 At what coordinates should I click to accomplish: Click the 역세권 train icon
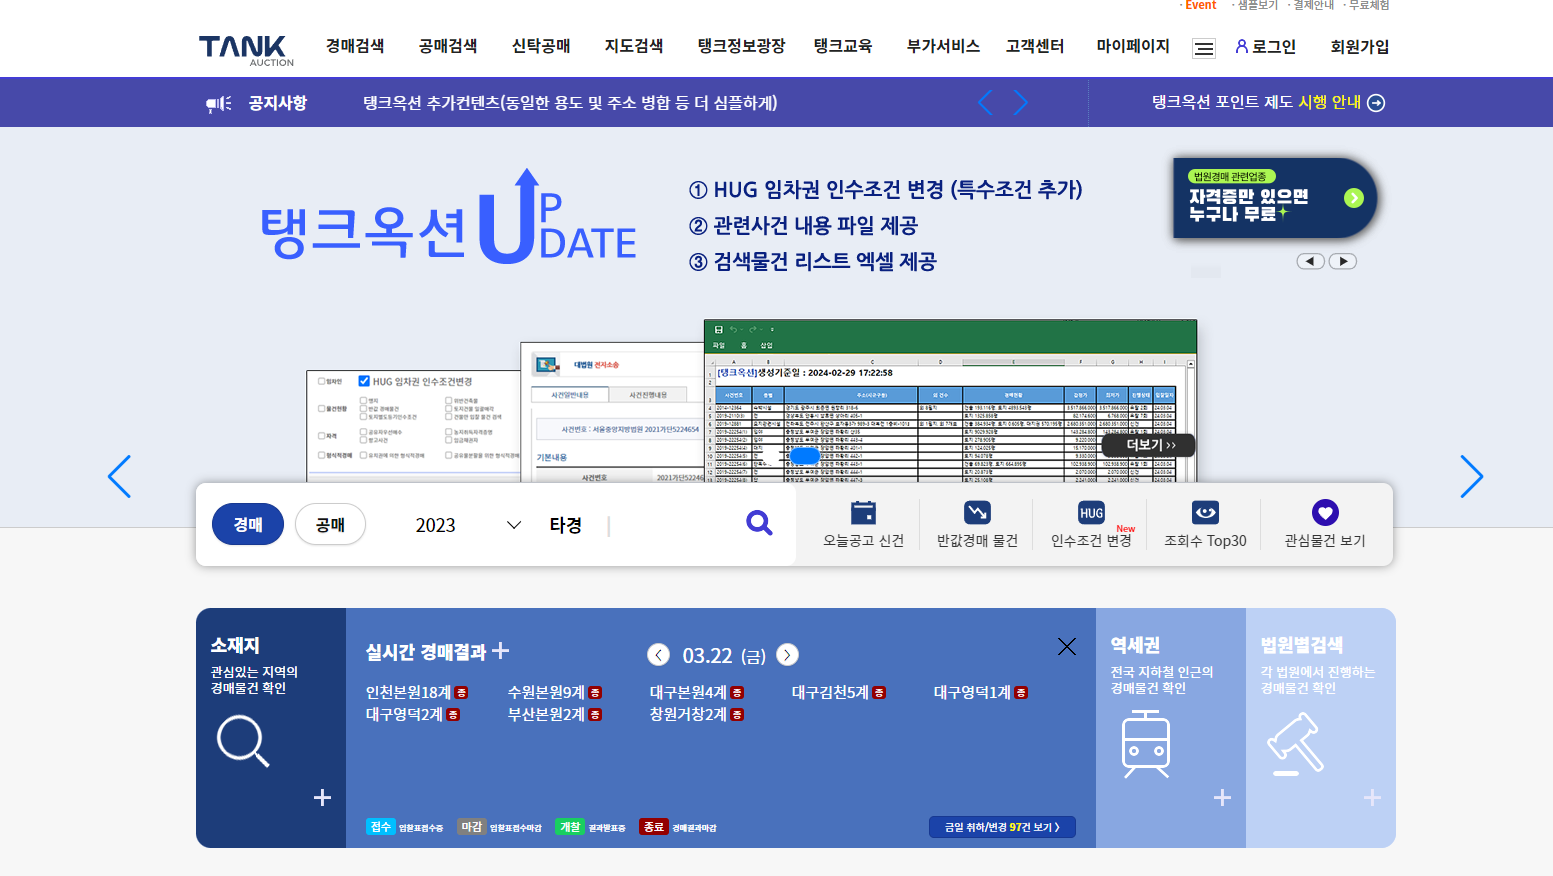click(x=1146, y=744)
